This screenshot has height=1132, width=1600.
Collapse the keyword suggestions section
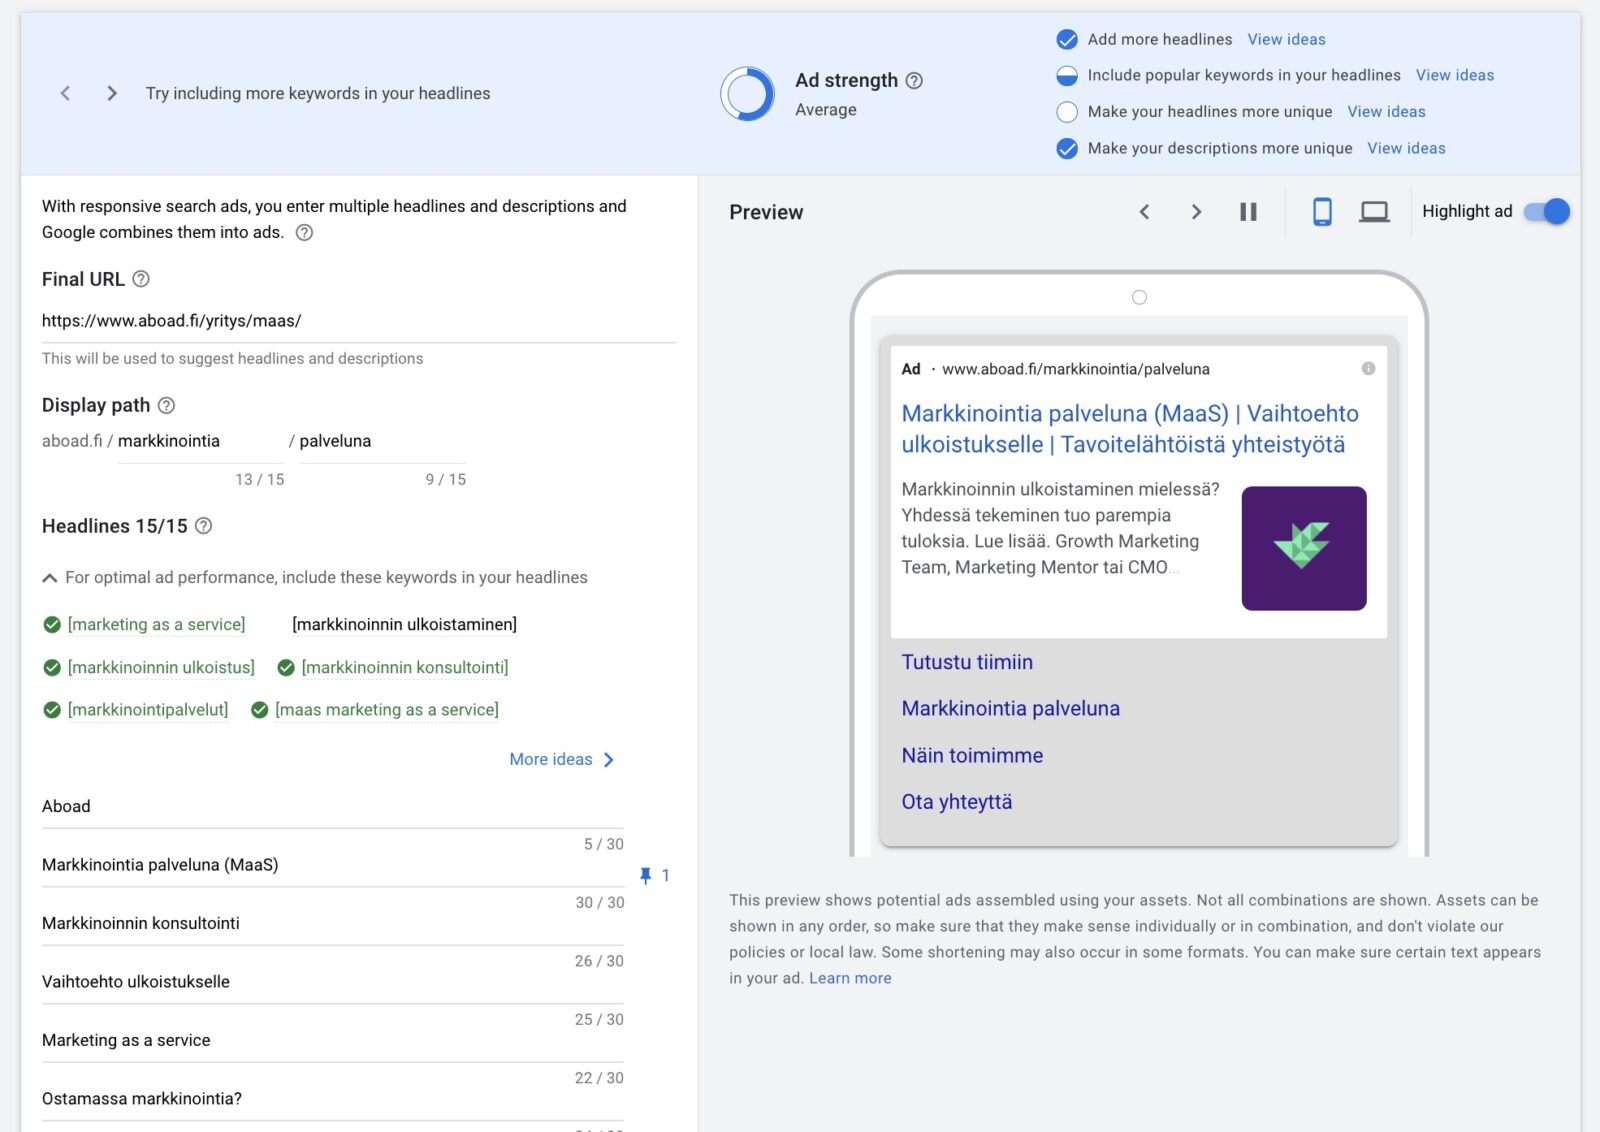(x=50, y=578)
